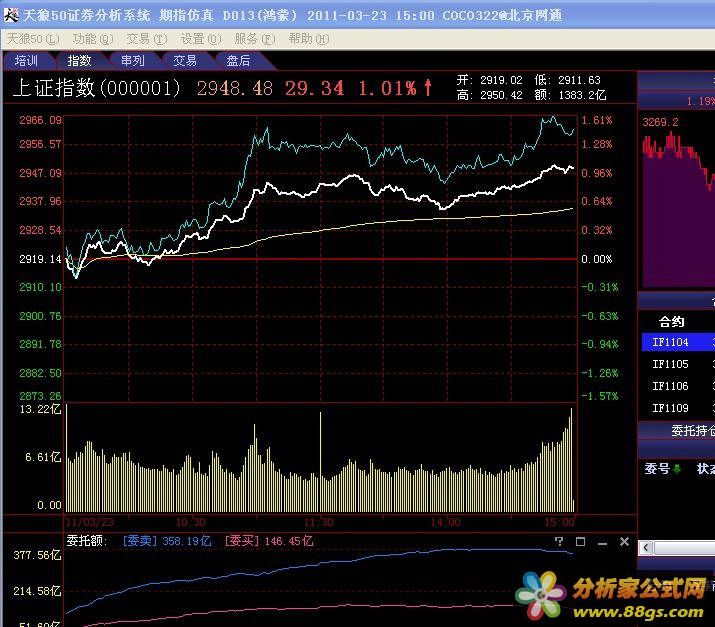The width and height of the screenshot is (715, 627).
Task: Click the 10:30 time axis marker
Action: [191, 522]
